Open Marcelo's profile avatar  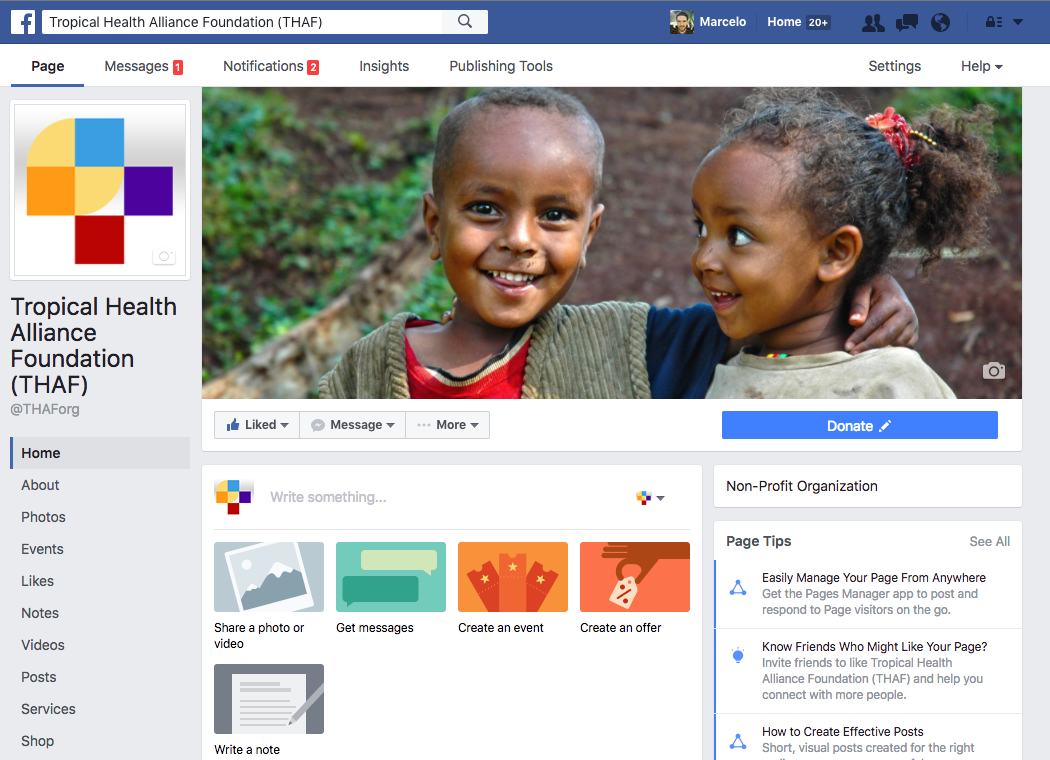point(681,22)
